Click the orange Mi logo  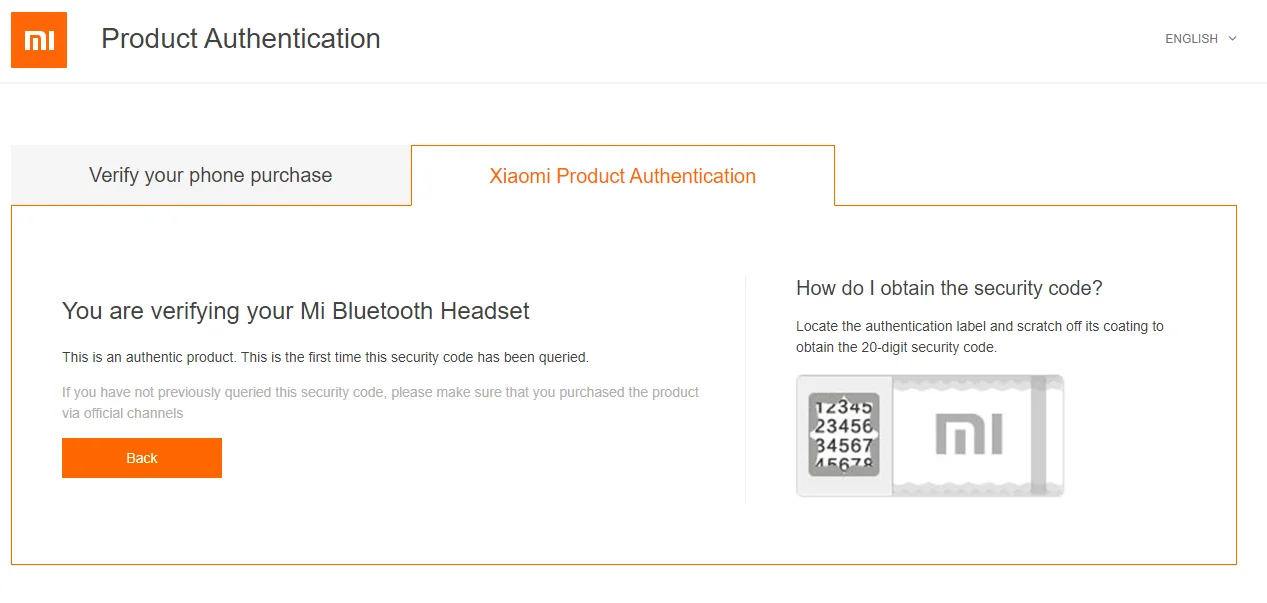click(39, 40)
